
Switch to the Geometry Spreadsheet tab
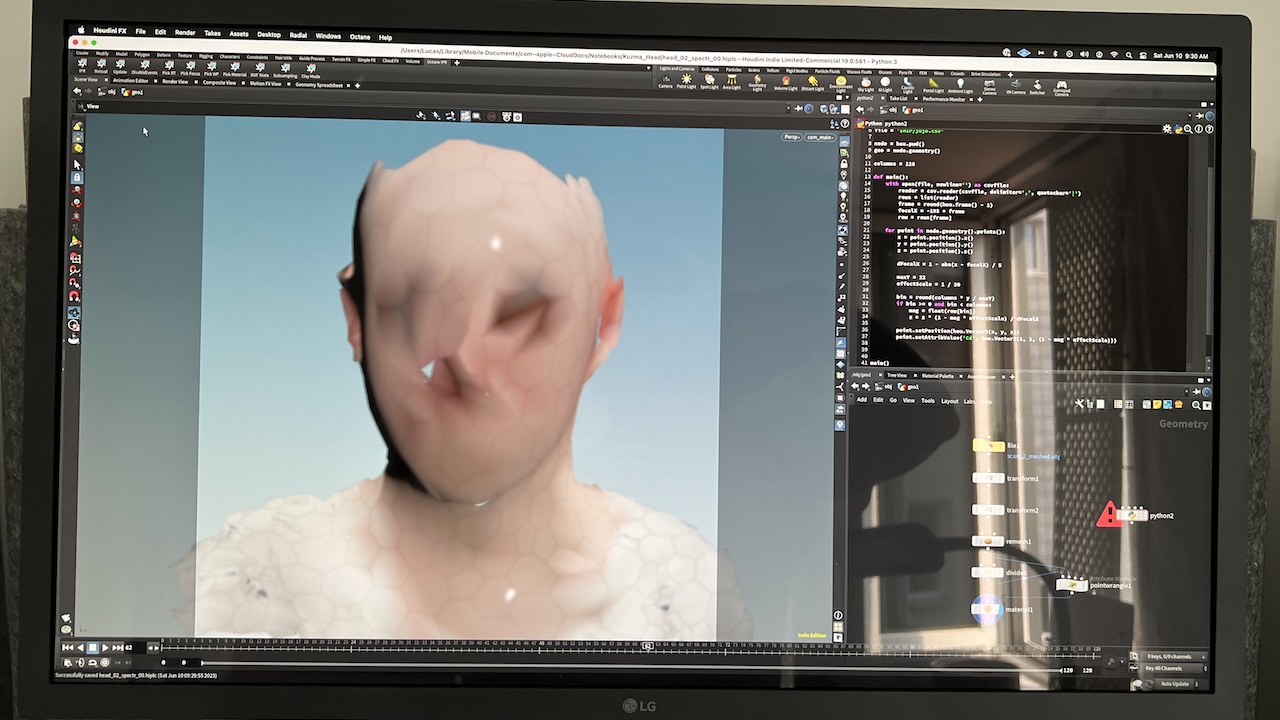click(319, 85)
